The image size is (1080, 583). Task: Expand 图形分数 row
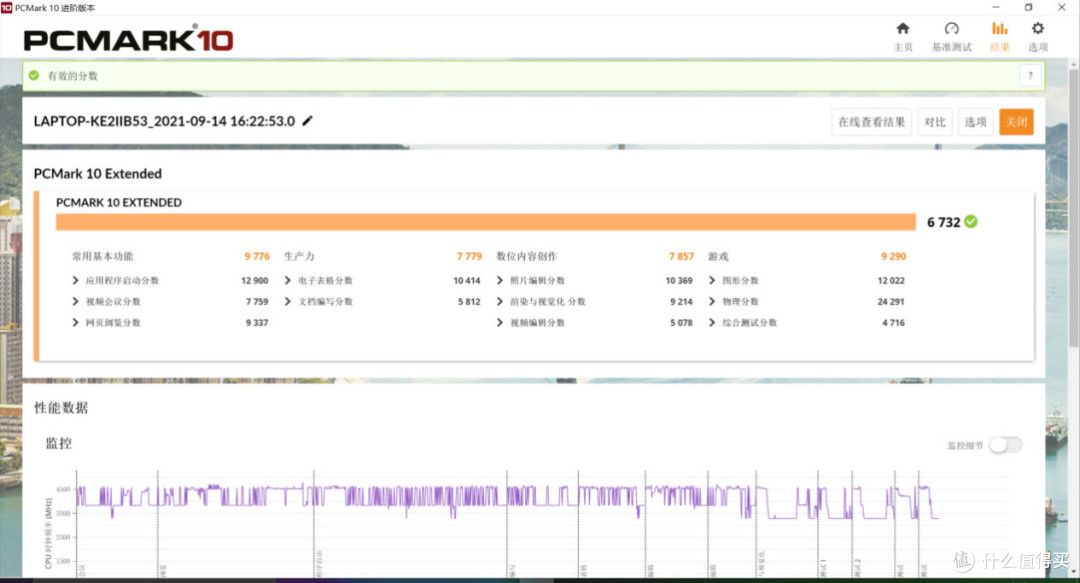tap(712, 280)
